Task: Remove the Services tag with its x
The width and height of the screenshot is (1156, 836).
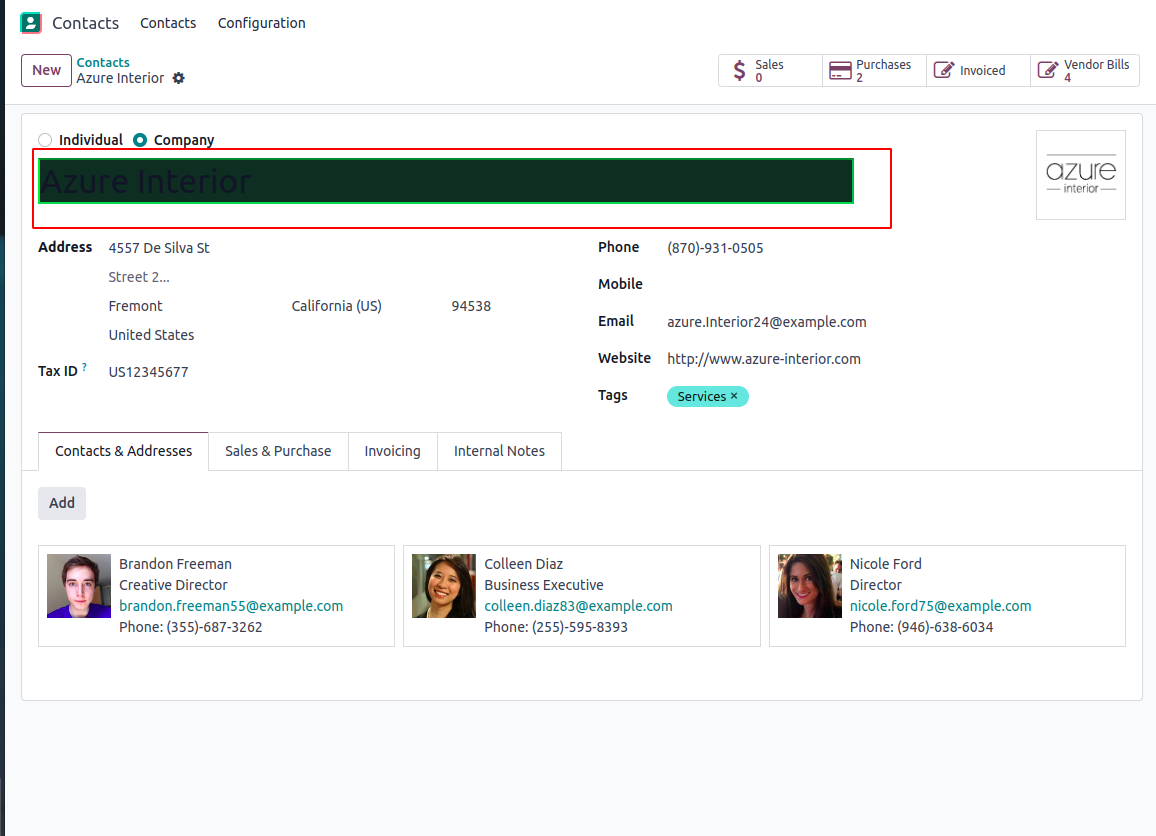Action: click(734, 396)
